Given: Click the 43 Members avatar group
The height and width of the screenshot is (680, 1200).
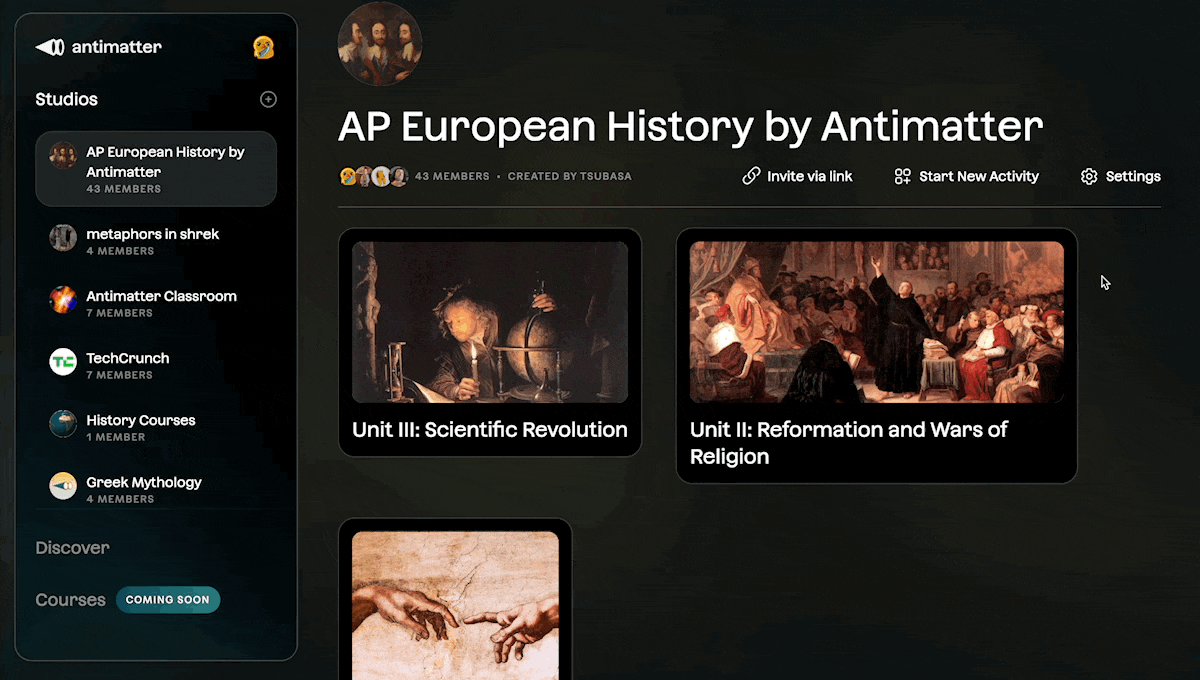Looking at the screenshot, I should (x=374, y=176).
